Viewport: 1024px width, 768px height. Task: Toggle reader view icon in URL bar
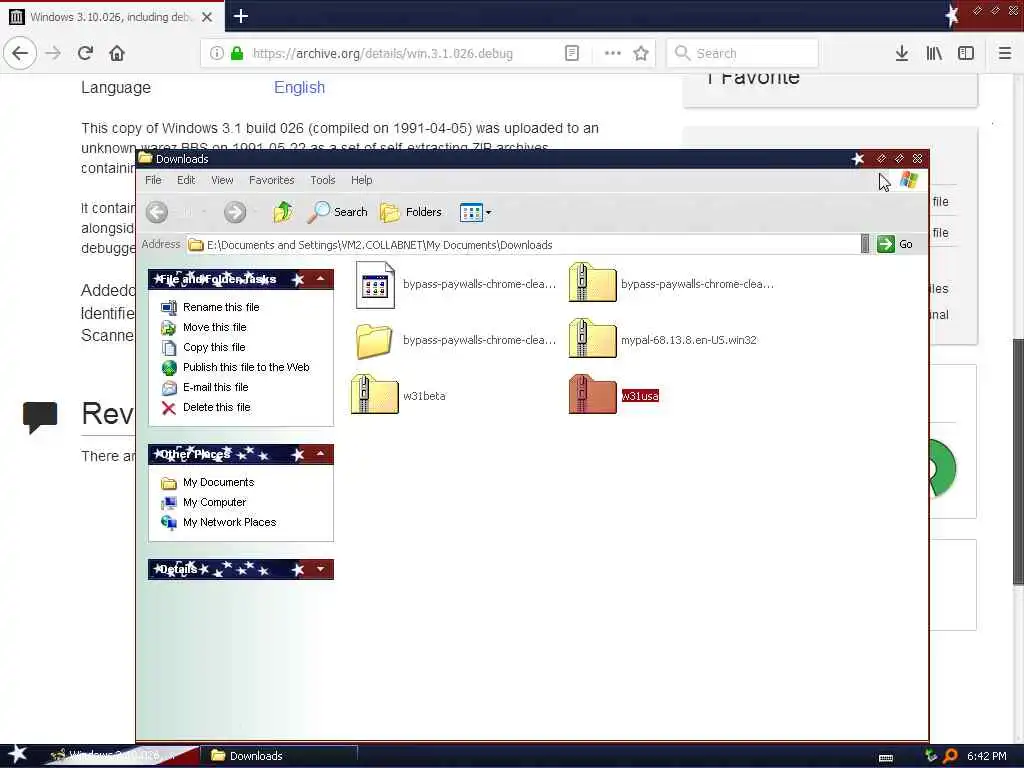pos(572,54)
